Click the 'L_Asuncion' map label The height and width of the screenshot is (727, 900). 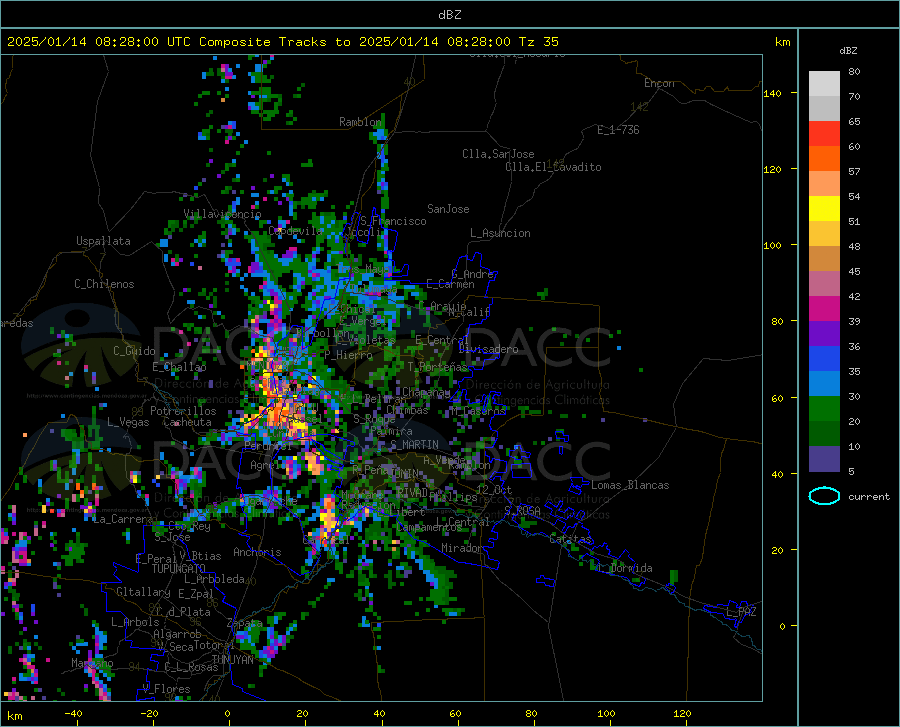coord(501,233)
